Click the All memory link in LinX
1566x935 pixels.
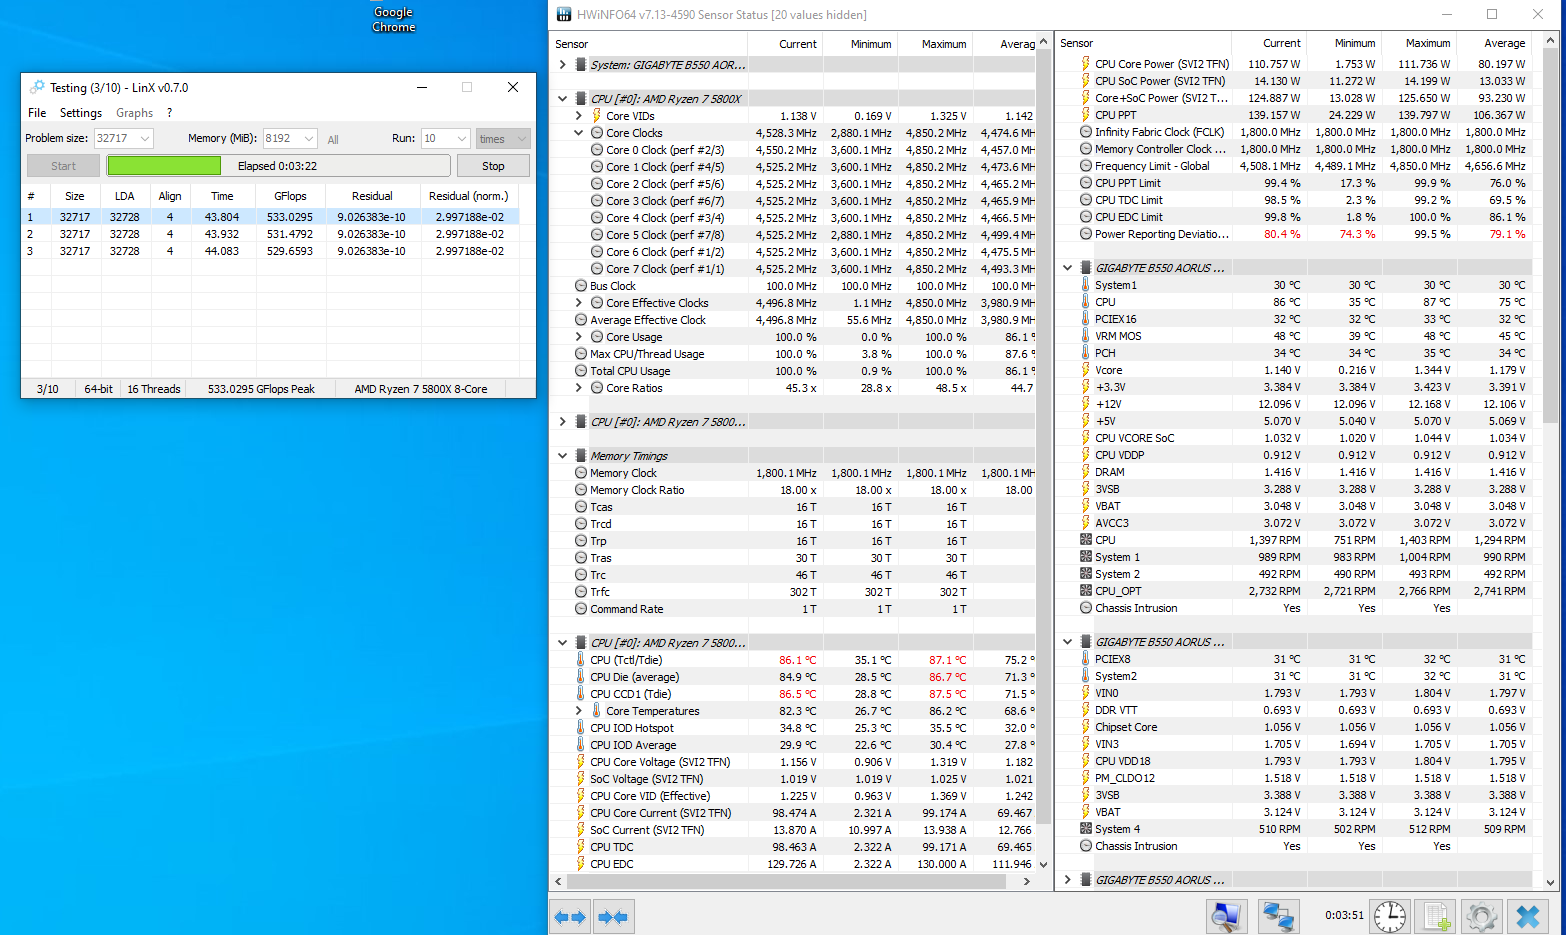coord(333,139)
